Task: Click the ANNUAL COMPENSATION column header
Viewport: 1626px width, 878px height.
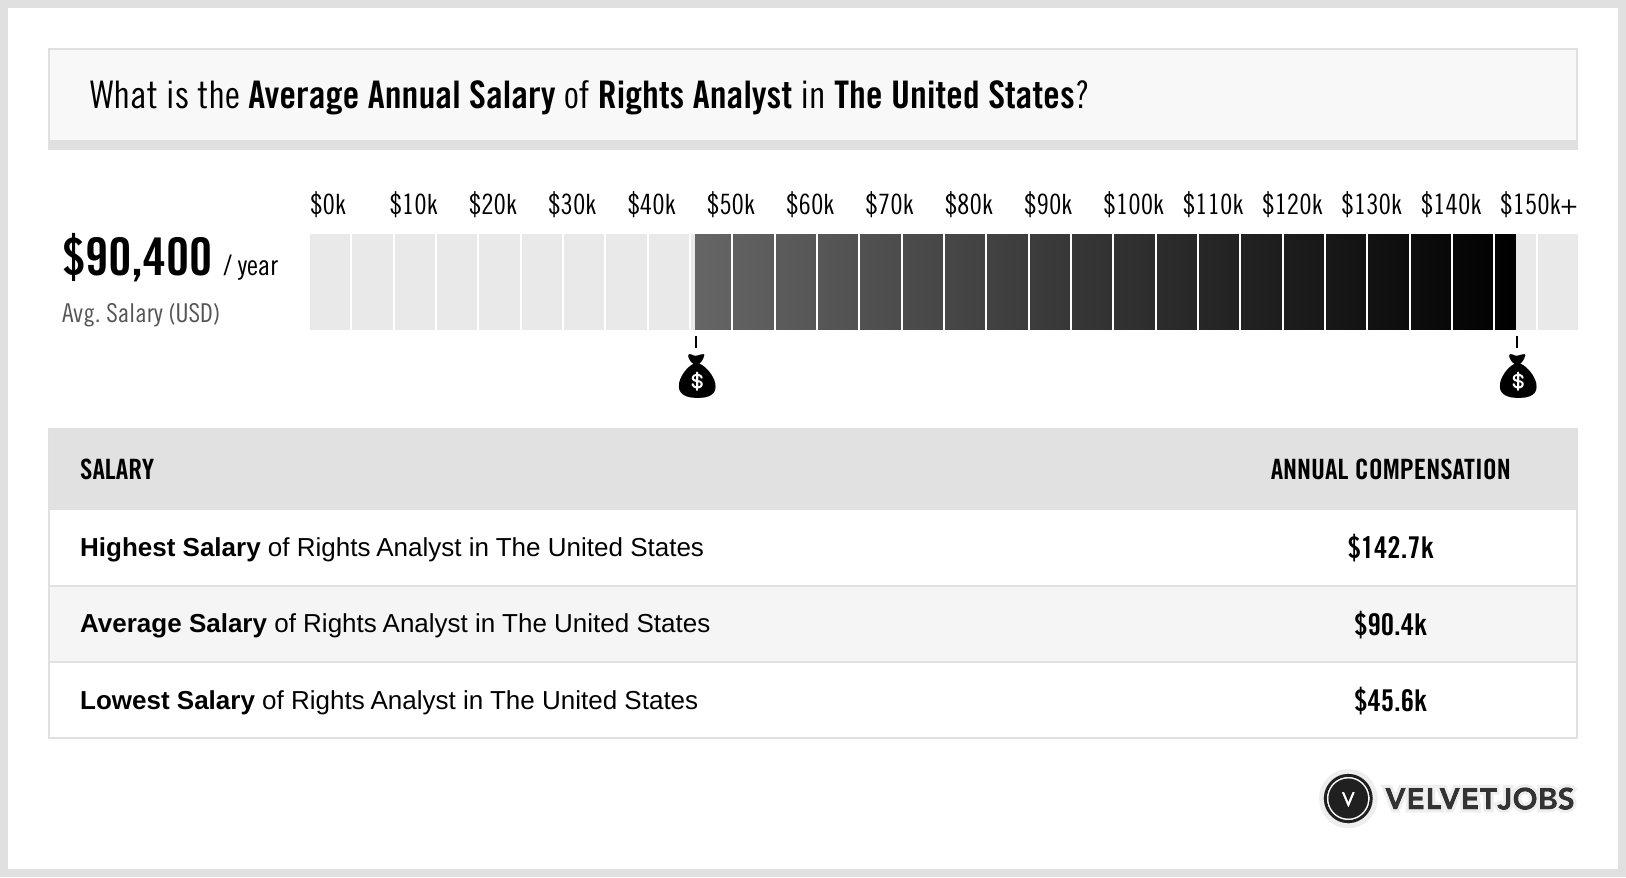Action: (x=1390, y=470)
